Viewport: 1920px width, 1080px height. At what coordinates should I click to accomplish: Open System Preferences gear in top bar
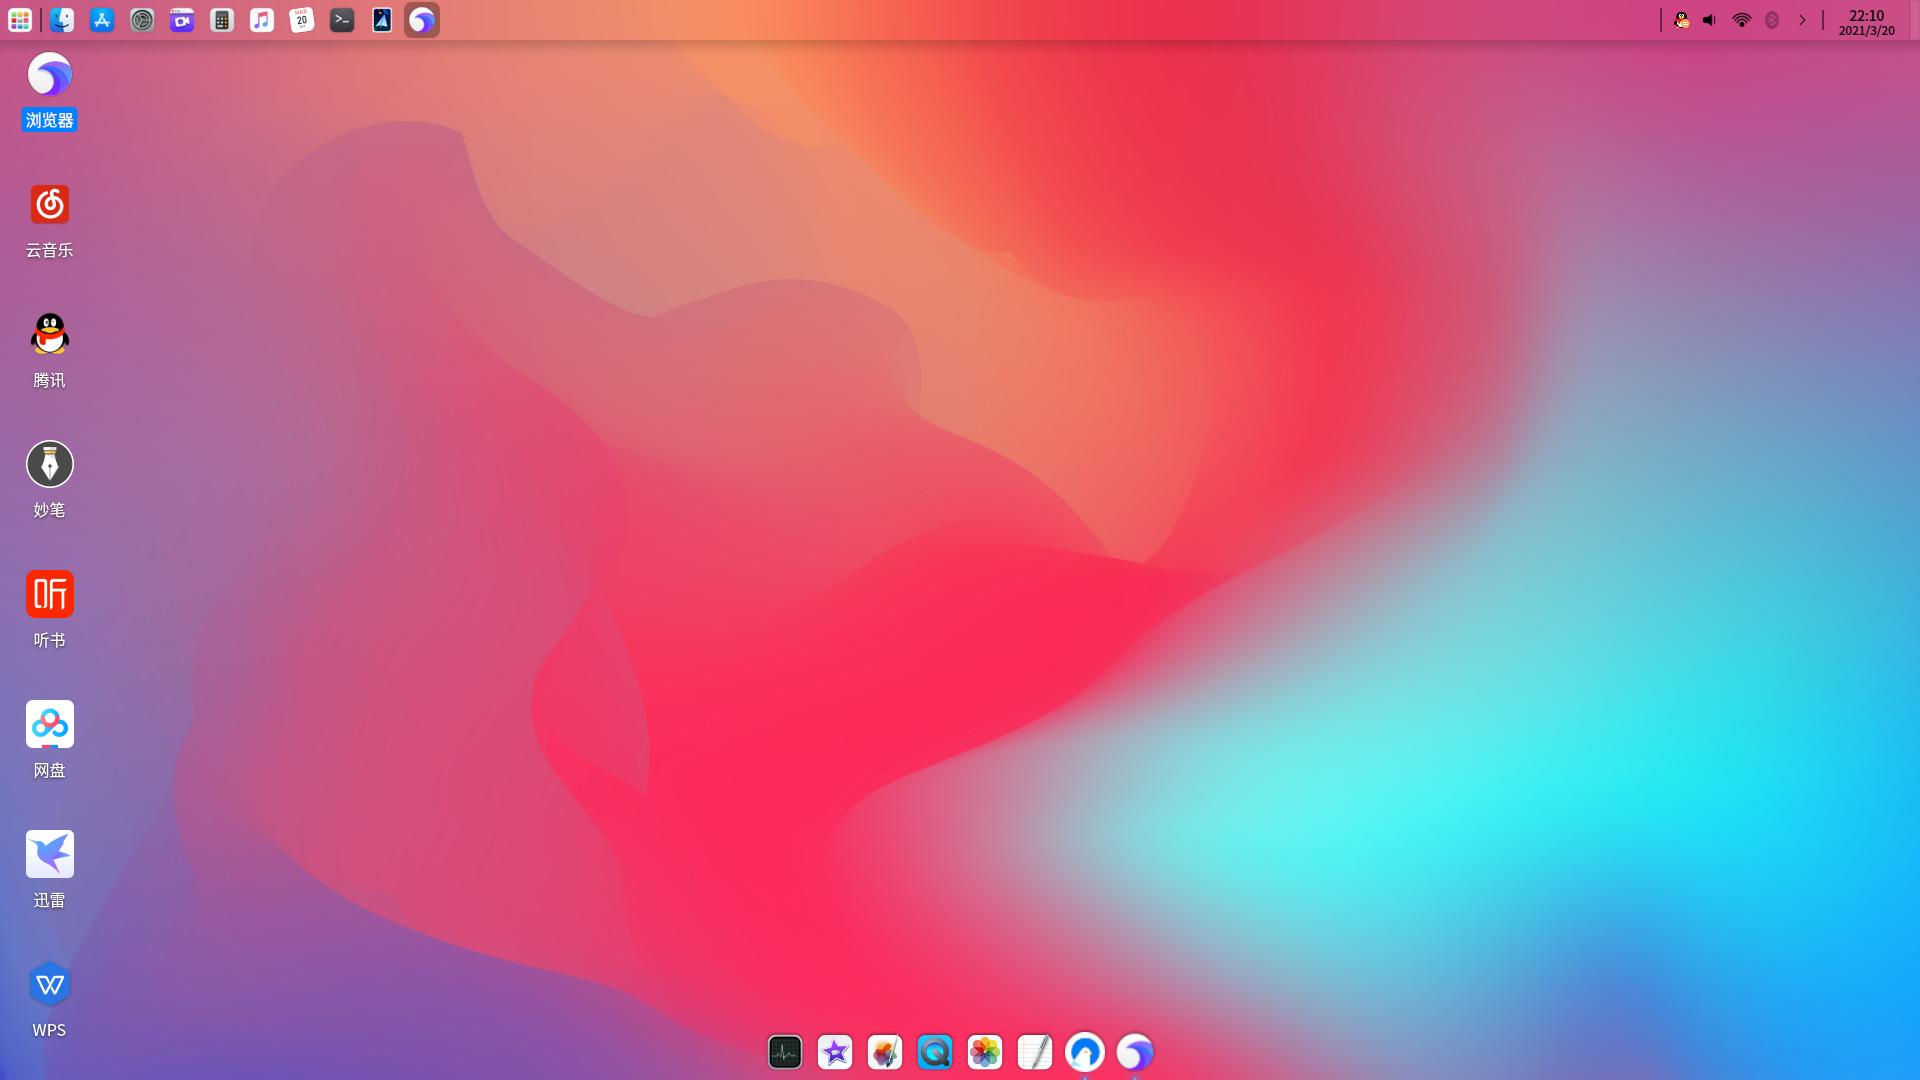[142, 20]
